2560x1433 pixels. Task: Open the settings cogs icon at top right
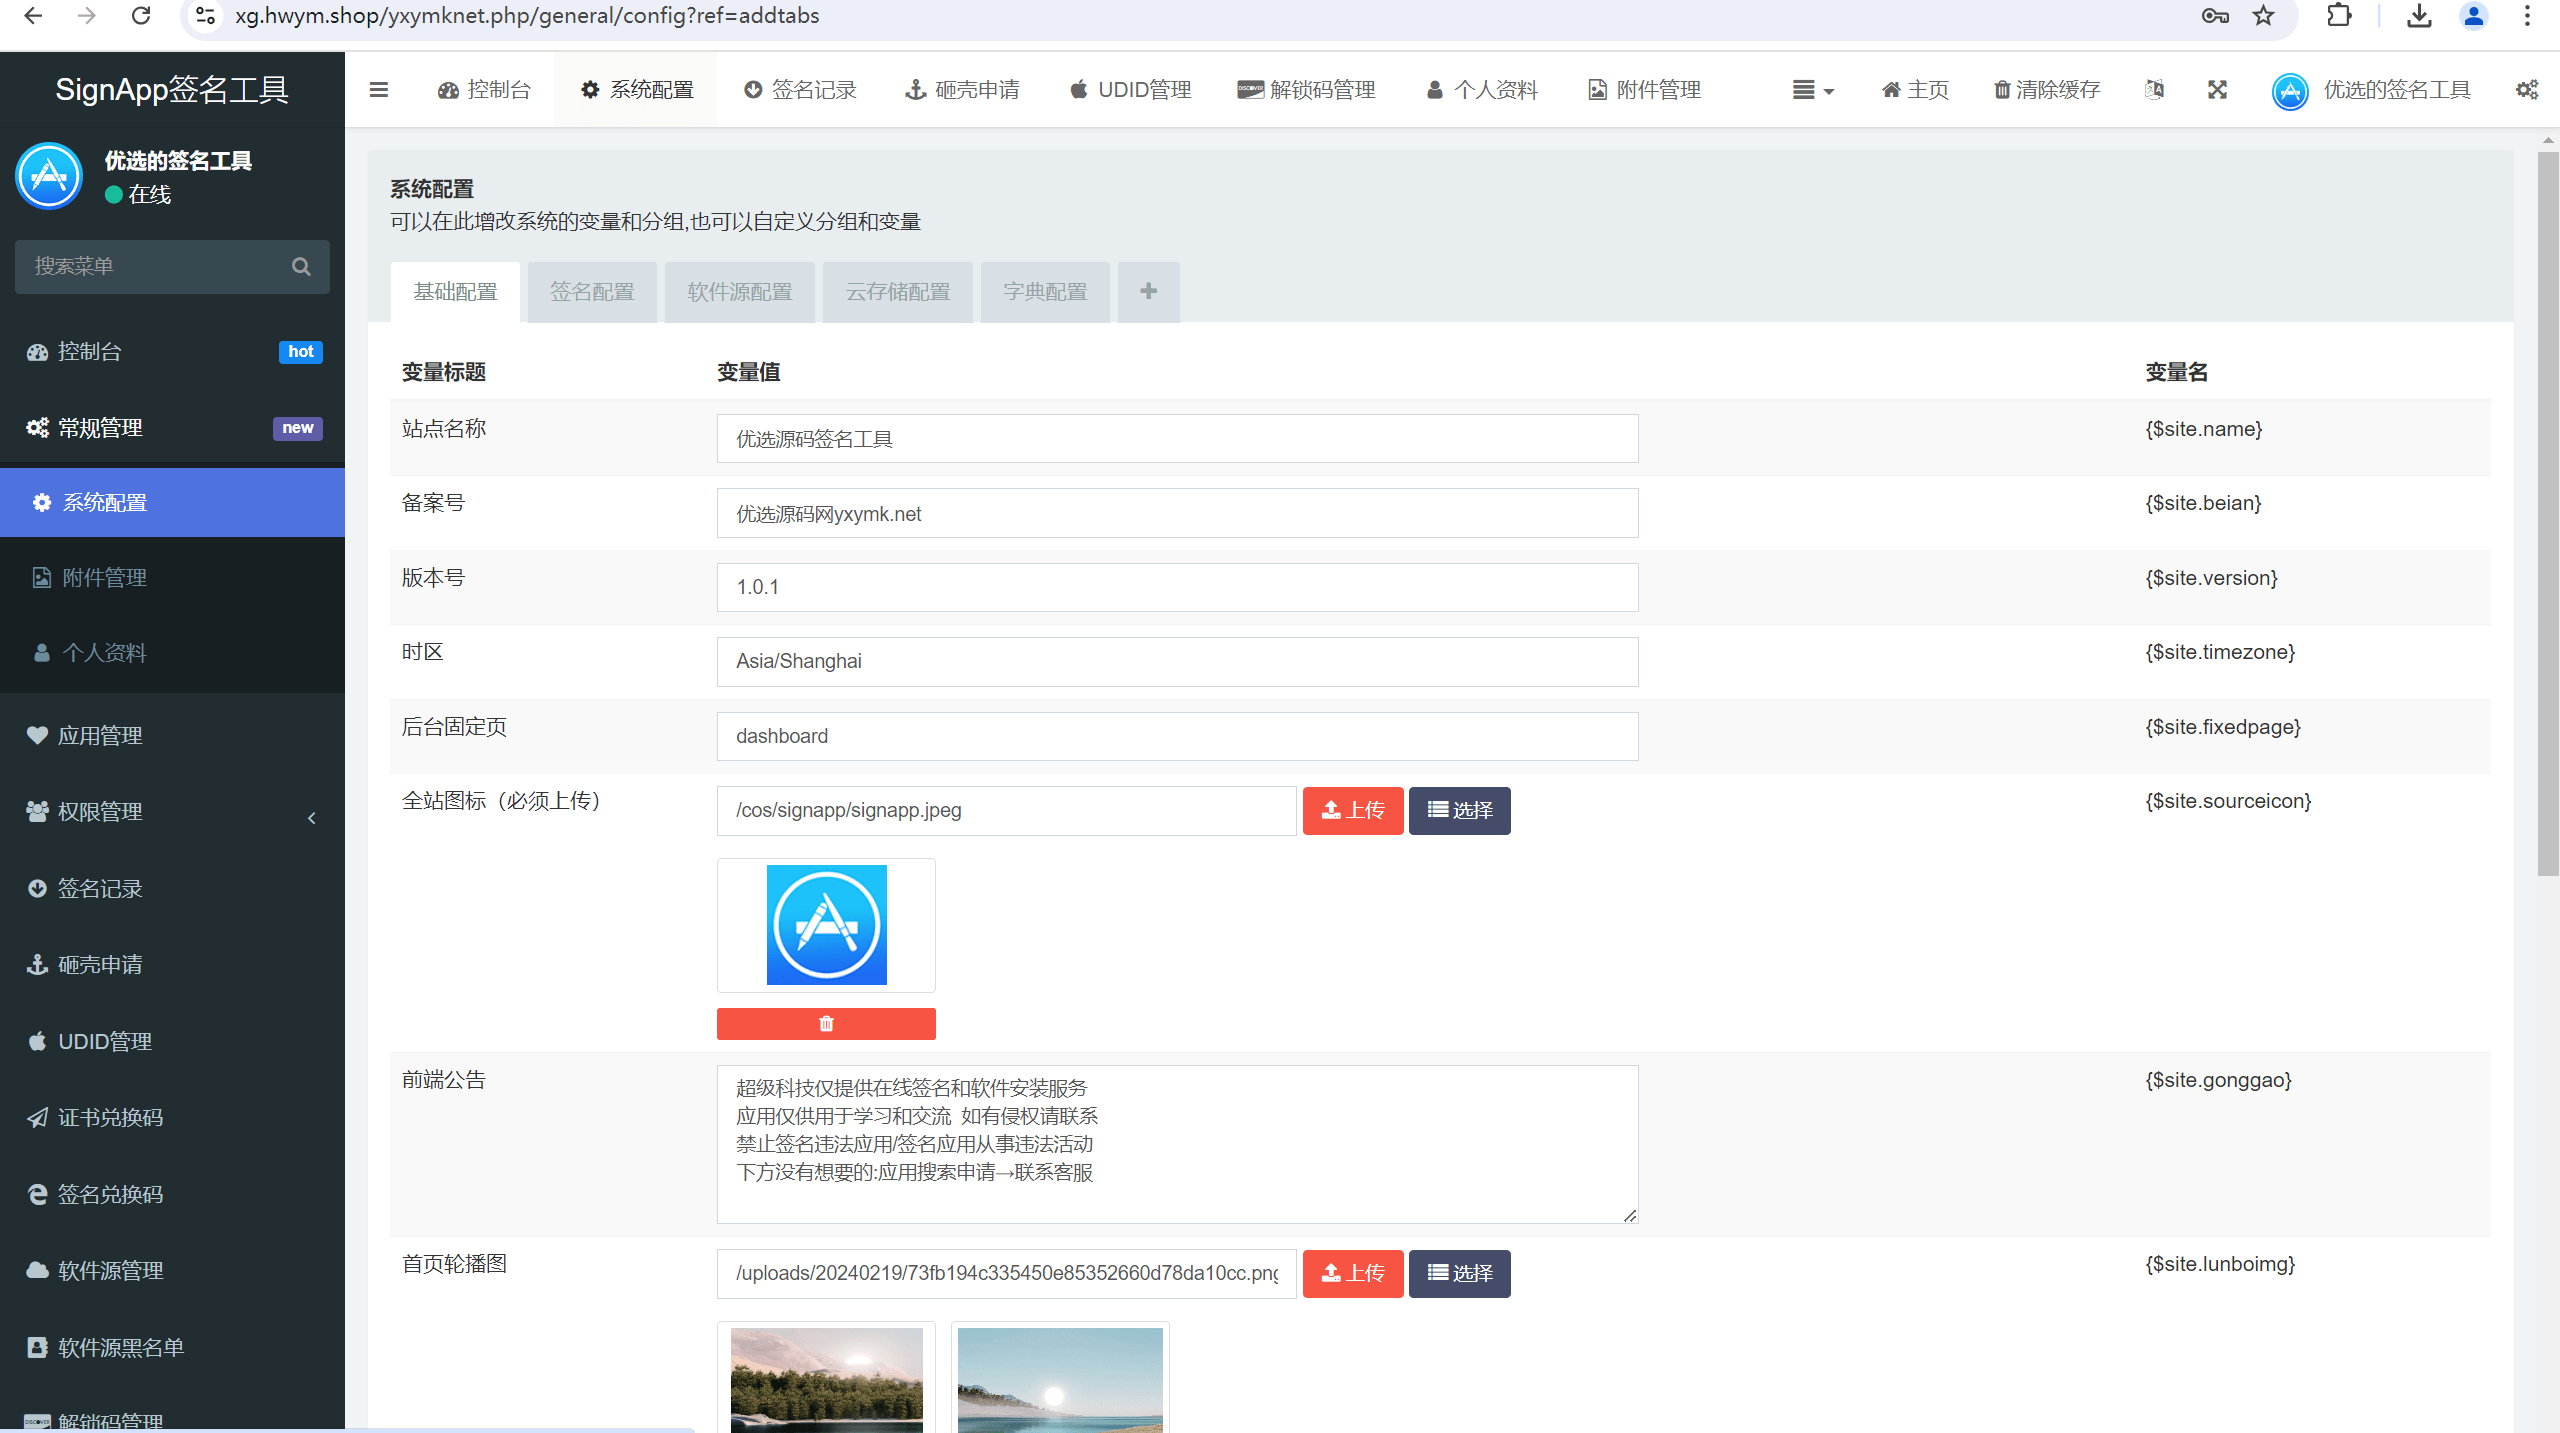2526,90
